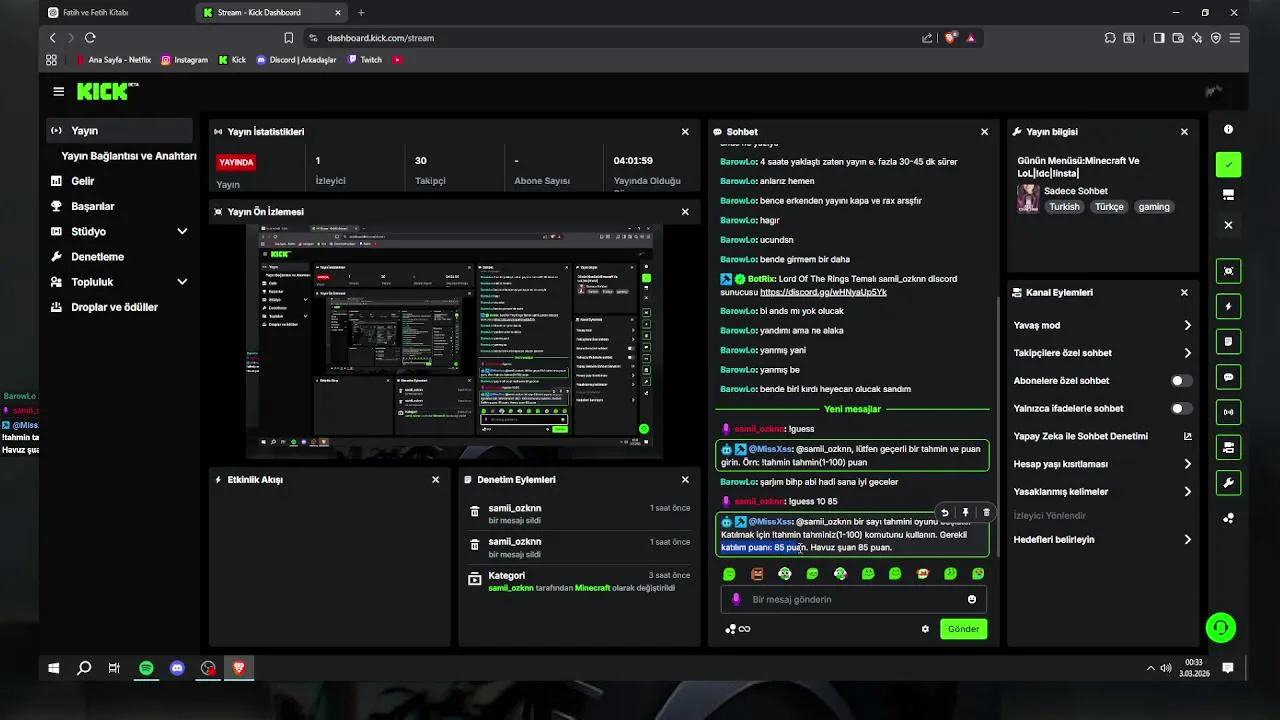Click the Bir mesaj gönderin input field

click(852, 599)
